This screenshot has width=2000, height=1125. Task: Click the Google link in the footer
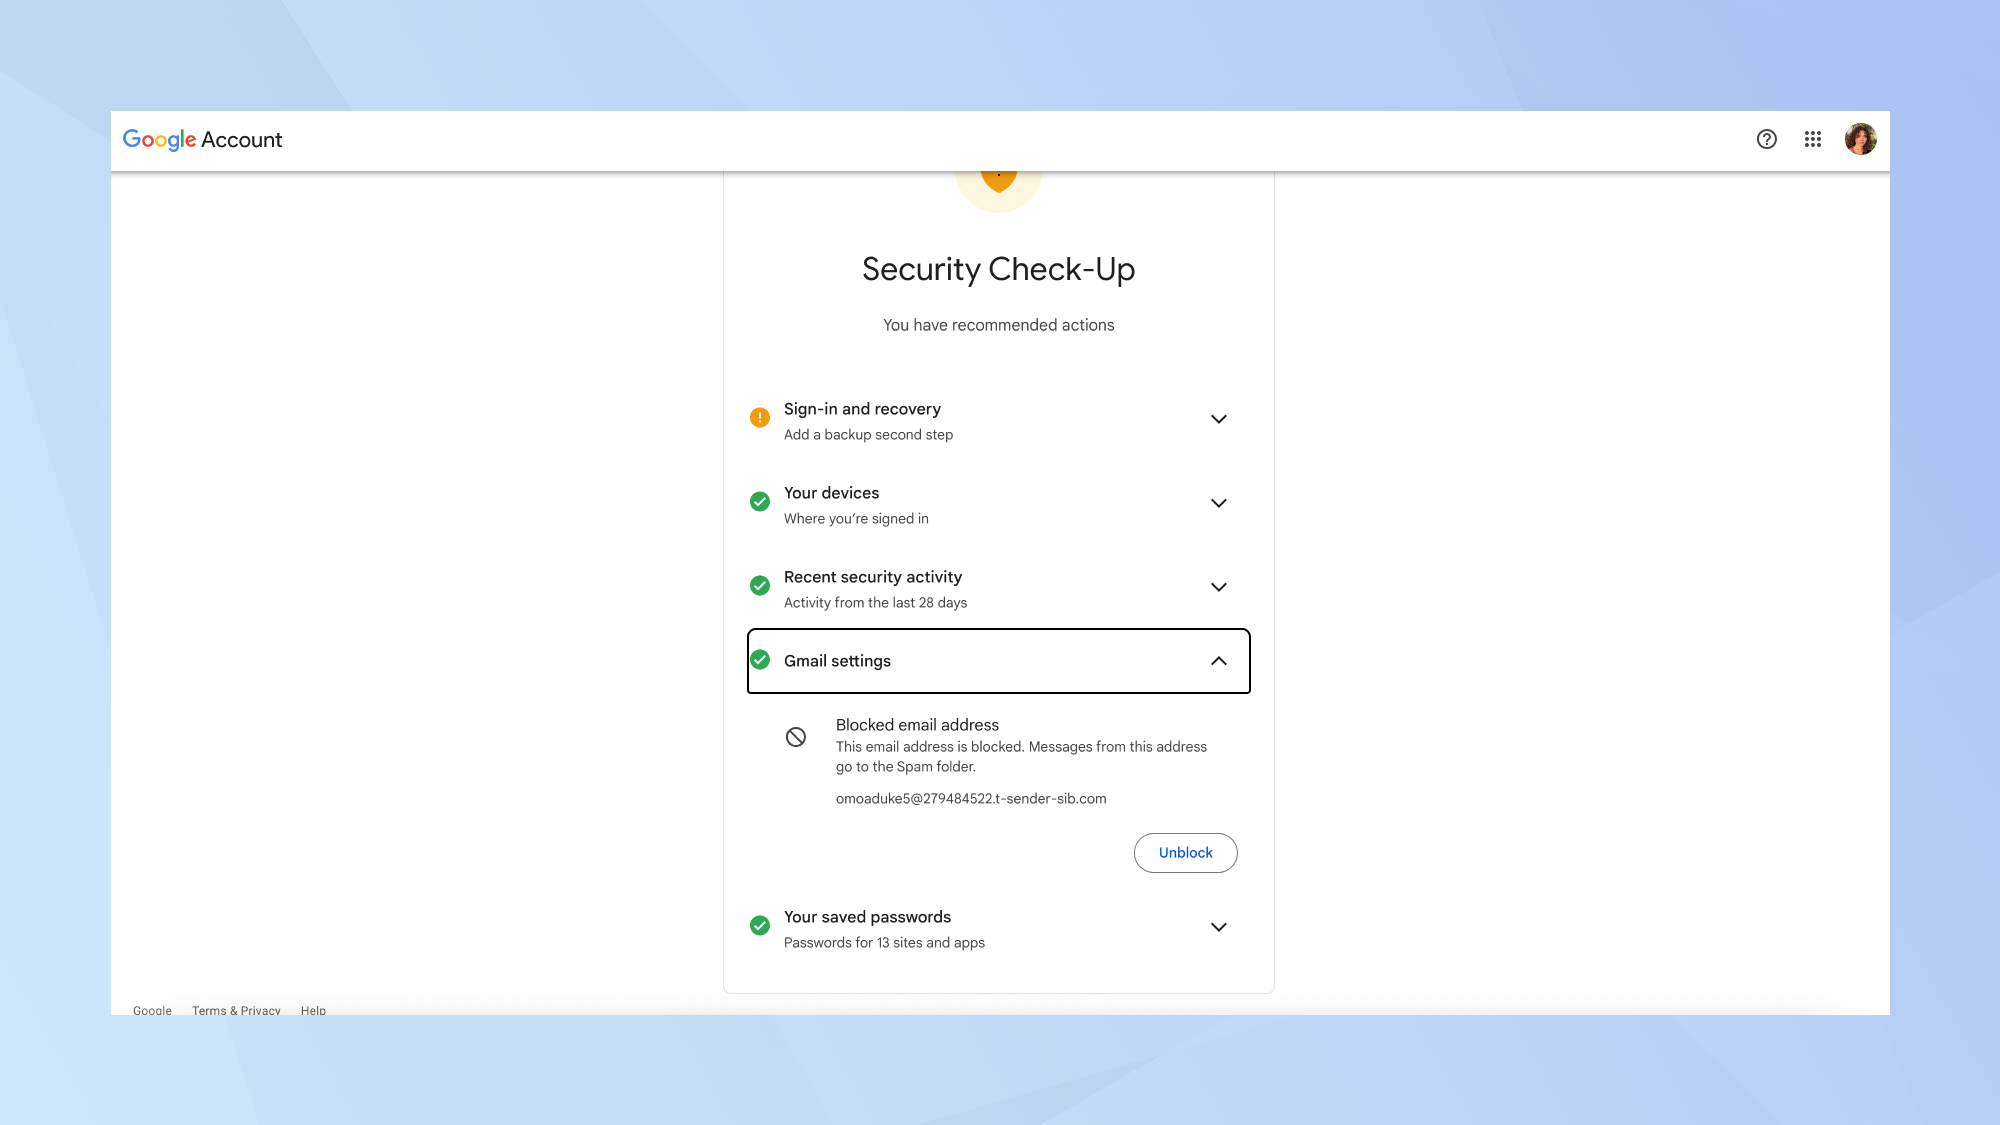(x=152, y=1010)
